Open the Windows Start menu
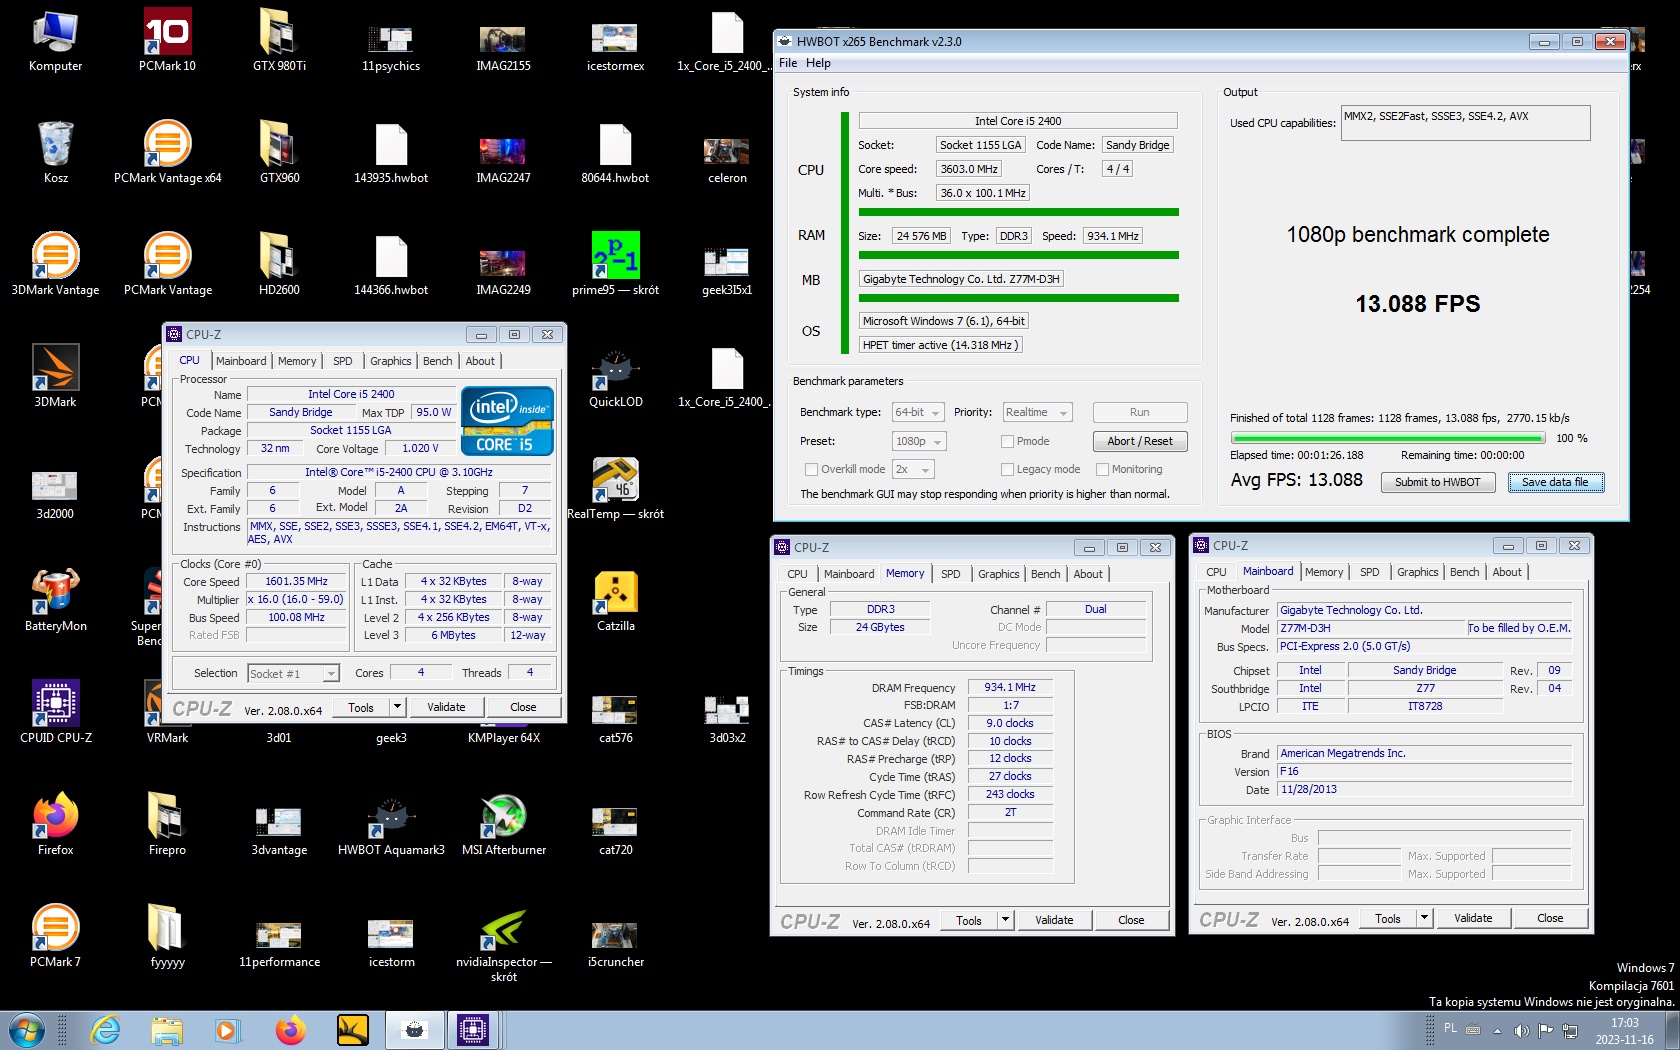Viewport: 1680px width, 1050px height. 26,1030
